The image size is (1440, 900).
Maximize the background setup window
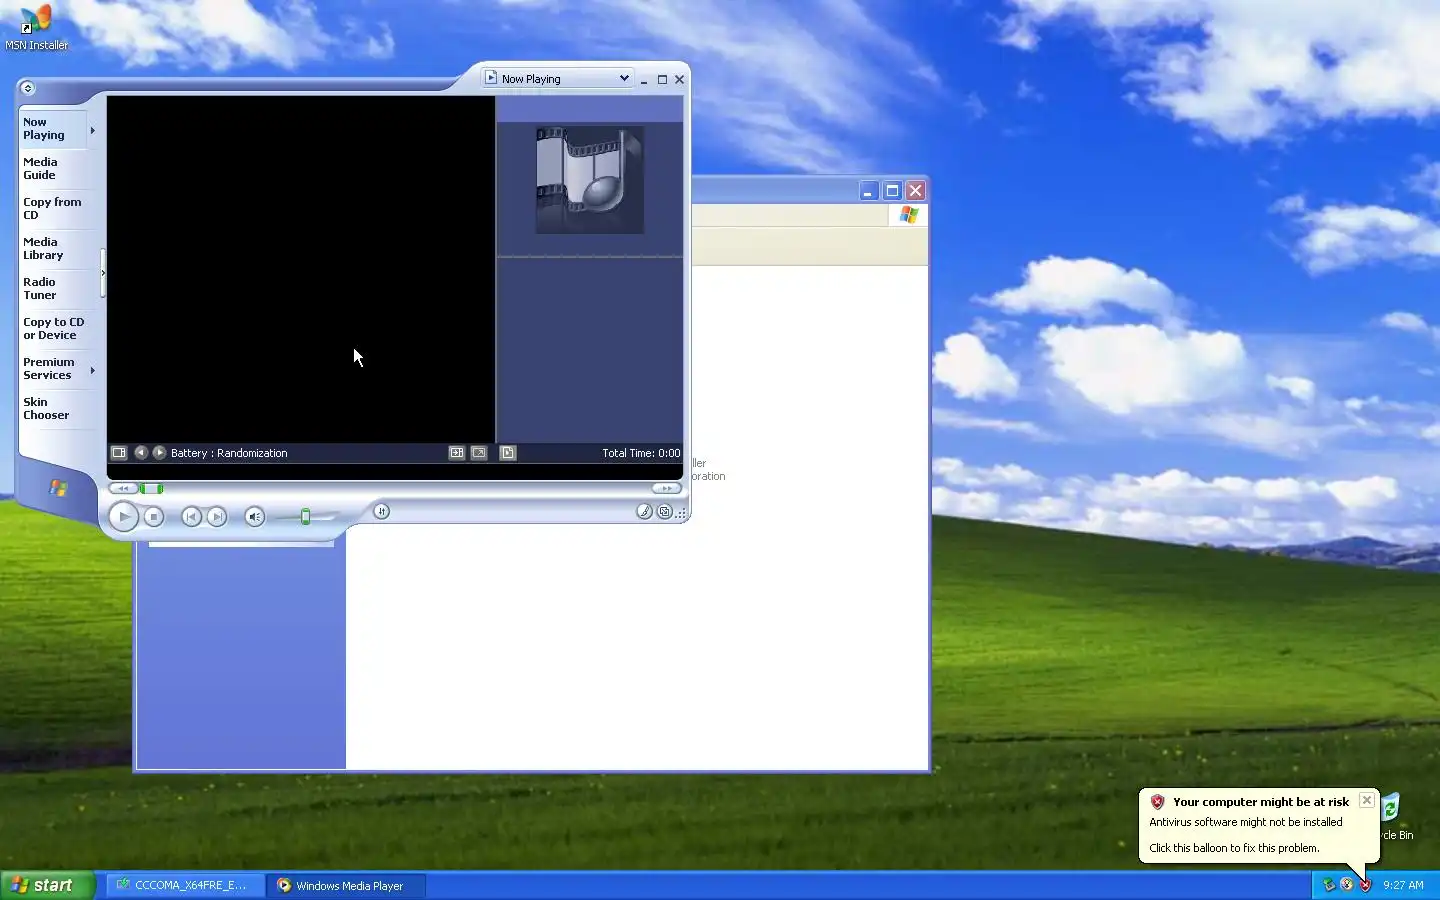pyautogui.click(x=892, y=190)
